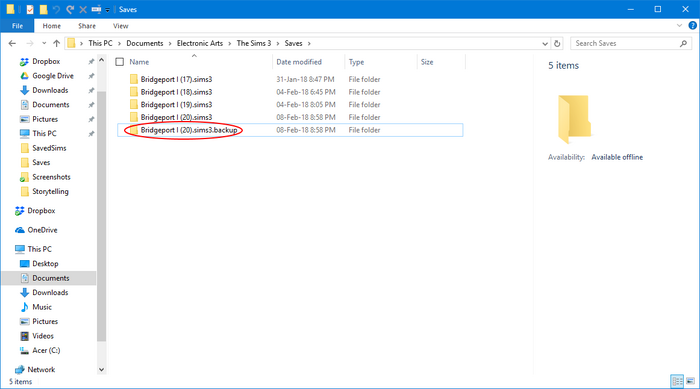Viewport: 700px width, 389px height.
Task: Click the navigation pane scrollbar down arrow
Action: tap(101, 369)
